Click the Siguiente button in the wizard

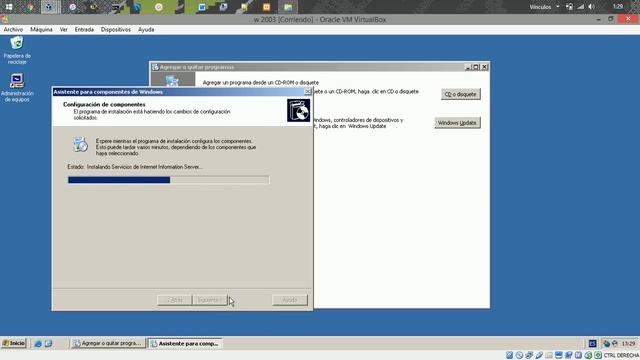tap(209, 300)
